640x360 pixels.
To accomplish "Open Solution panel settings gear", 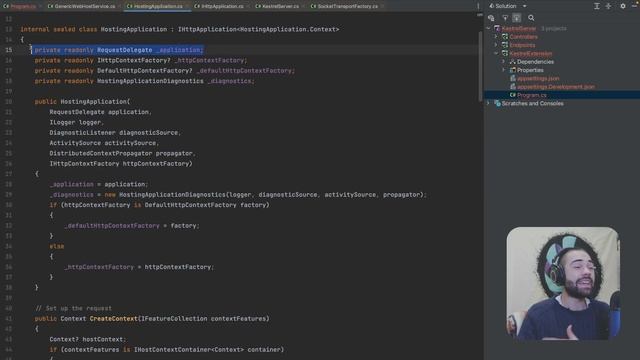I will (623, 6).
